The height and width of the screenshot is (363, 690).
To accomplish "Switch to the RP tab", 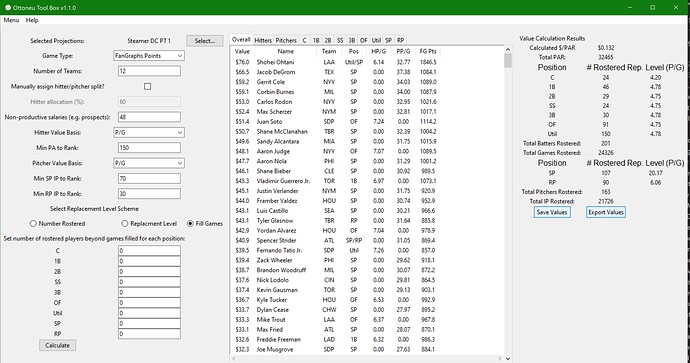I will (x=400, y=40).
